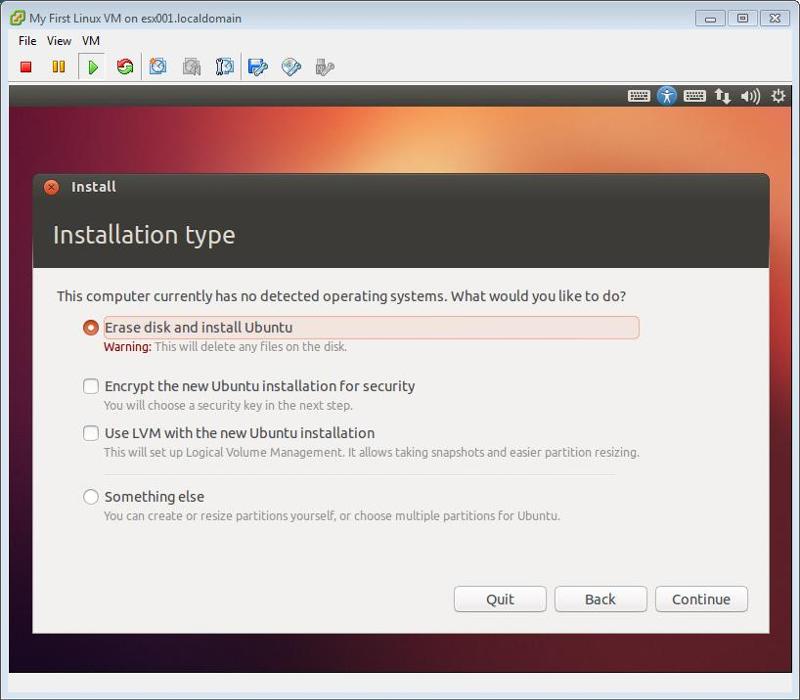Take a snapshot using the toolbar icon
Image resolution: width=800 pixels, height=700 pixels.
tap(158, 67)
